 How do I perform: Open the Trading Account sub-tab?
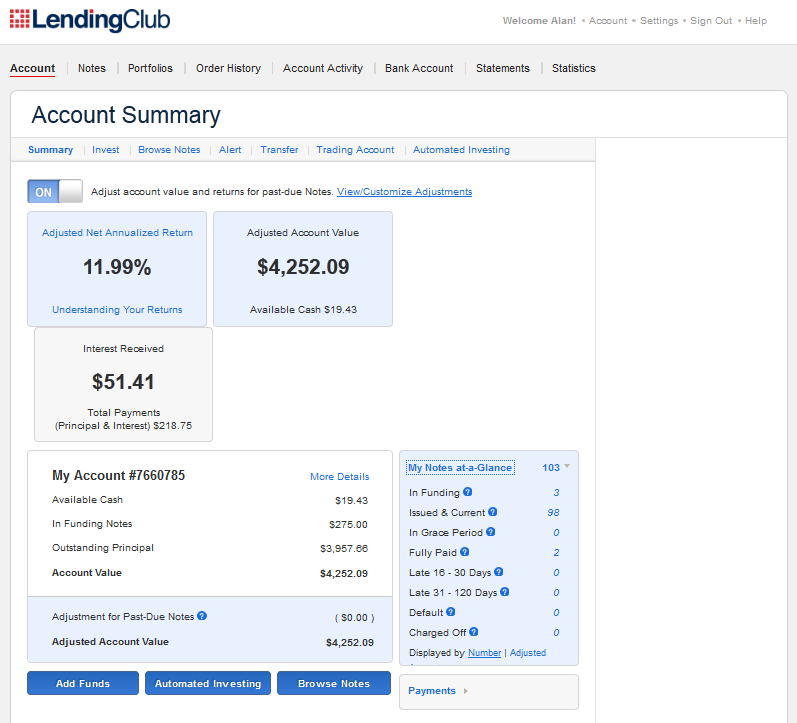(x=355, y=150)
